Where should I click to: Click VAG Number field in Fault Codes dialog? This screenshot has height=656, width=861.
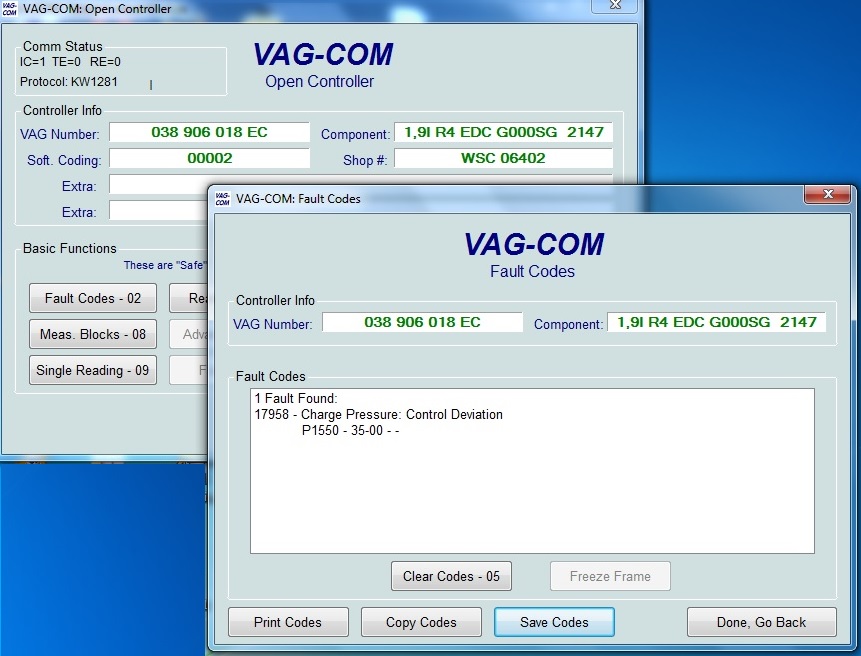tap(422, 322)
